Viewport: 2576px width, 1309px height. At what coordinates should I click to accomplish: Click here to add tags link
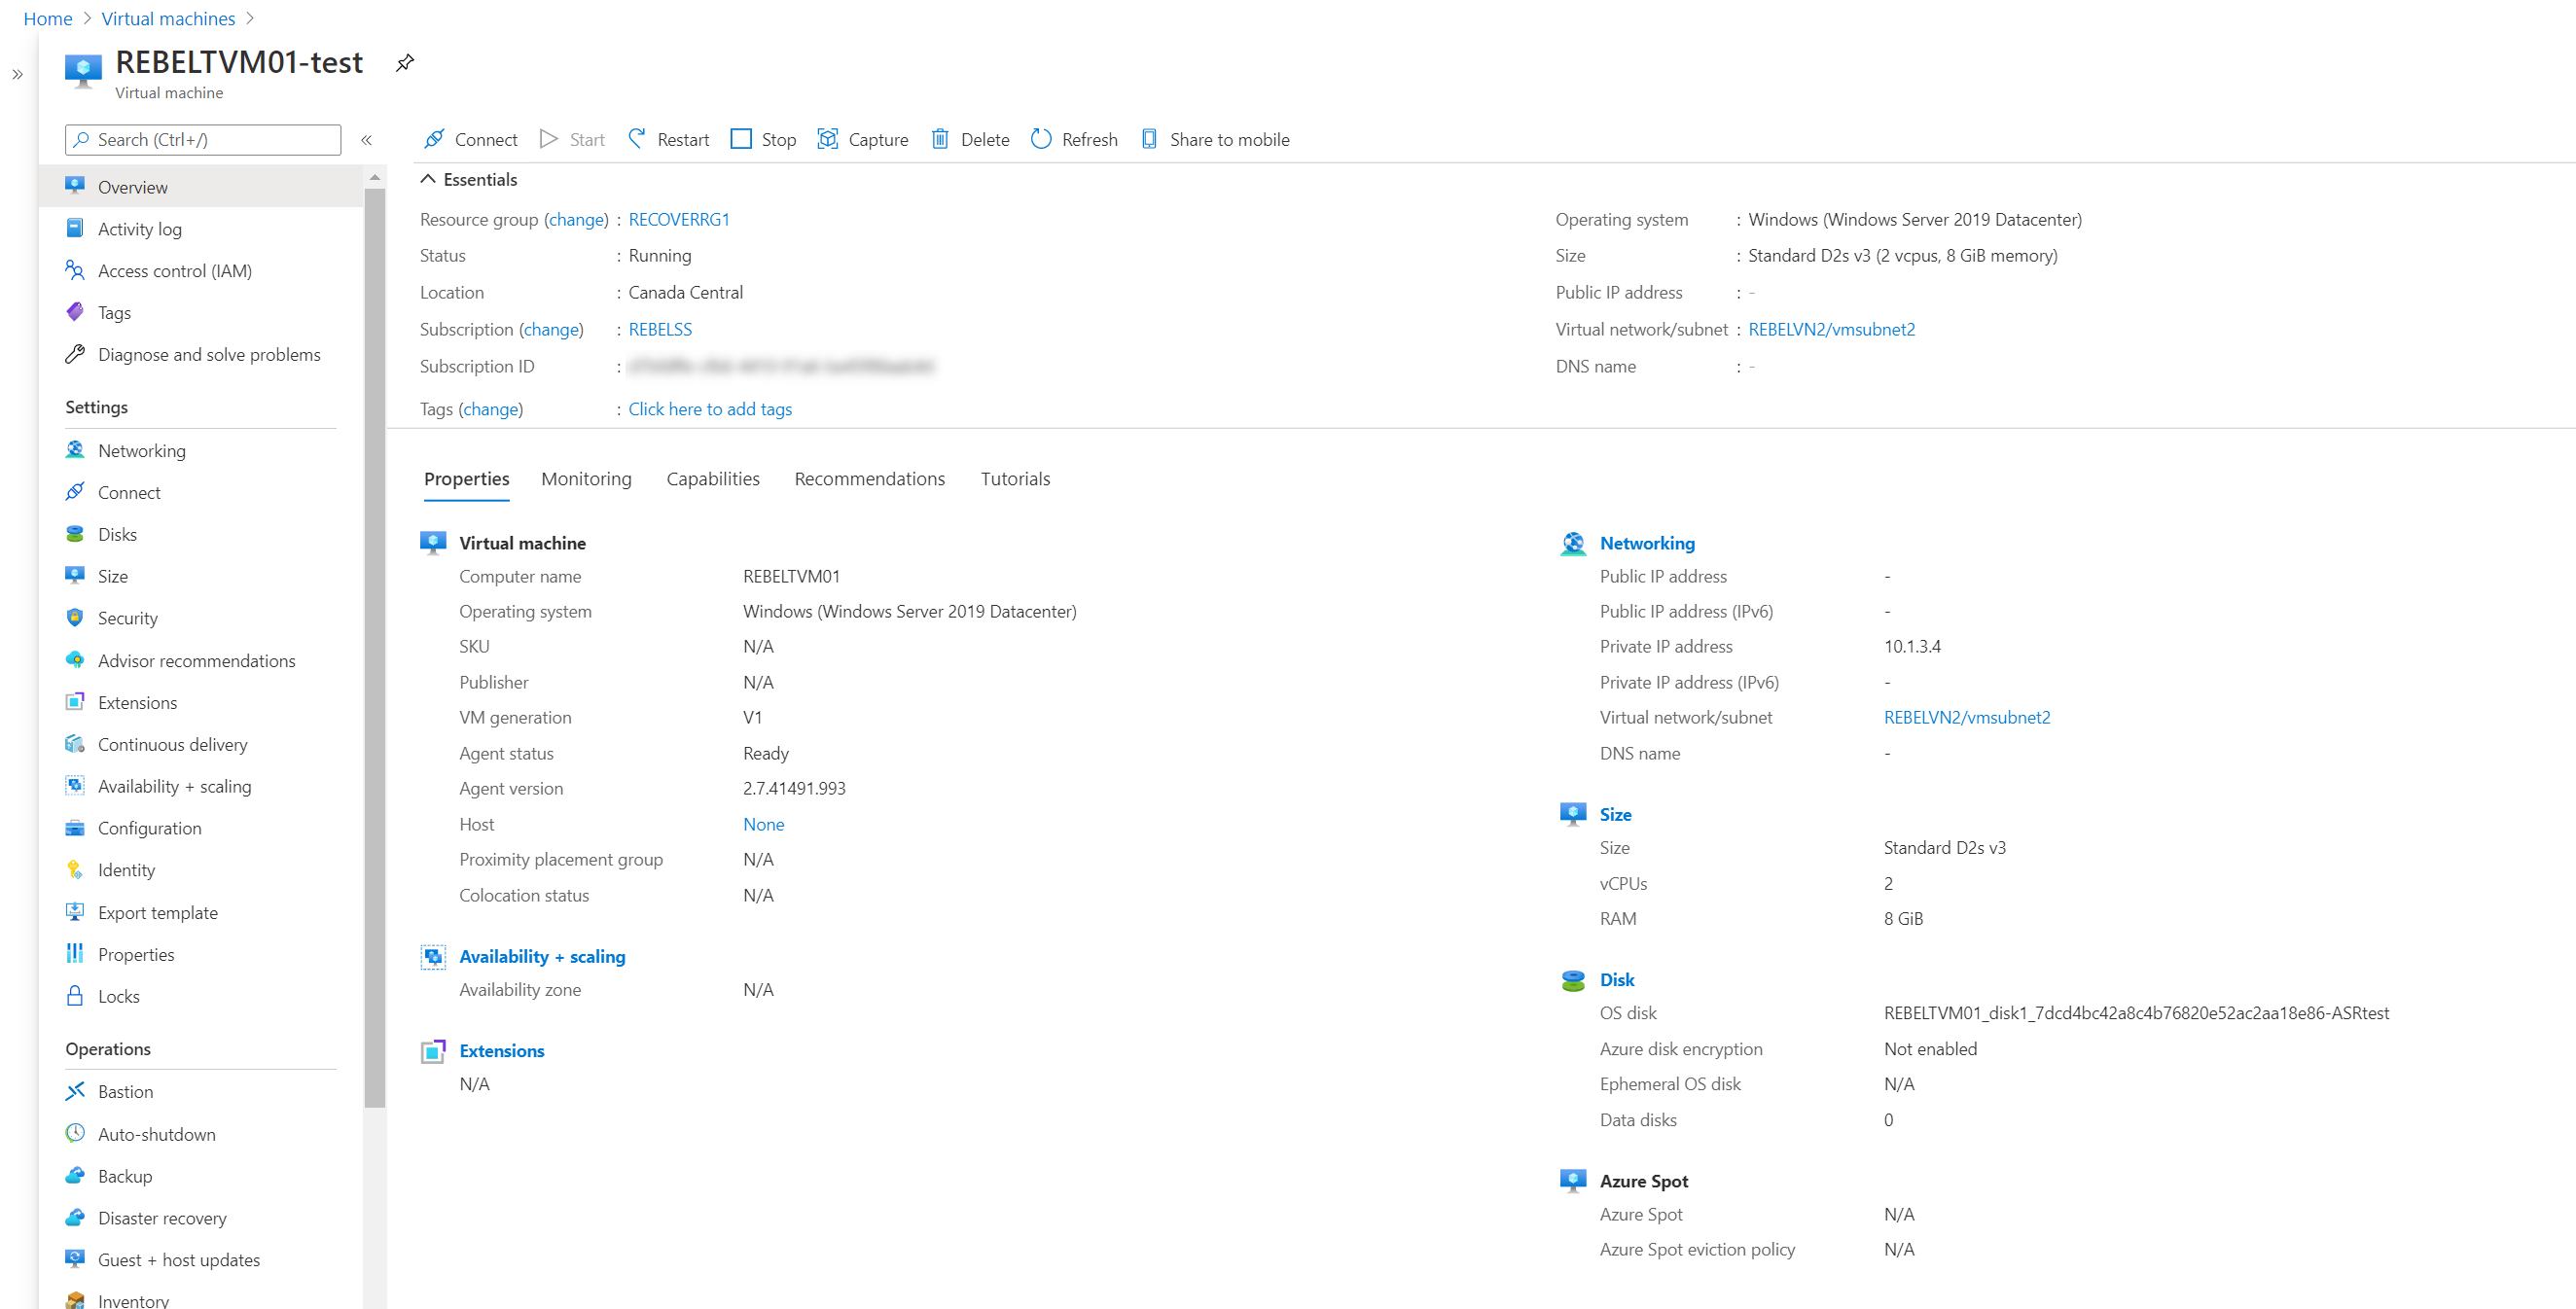(x=710, y=409)
